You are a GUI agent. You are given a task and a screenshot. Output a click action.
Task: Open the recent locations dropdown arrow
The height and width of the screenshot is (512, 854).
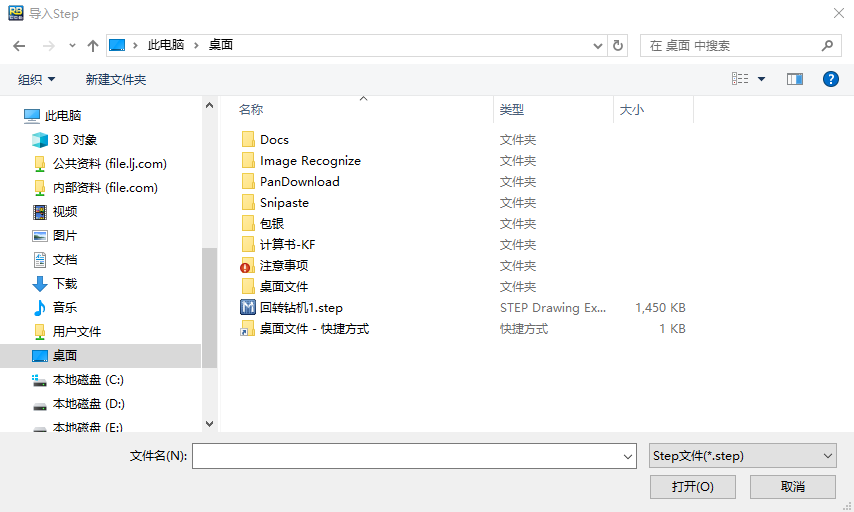72,46
